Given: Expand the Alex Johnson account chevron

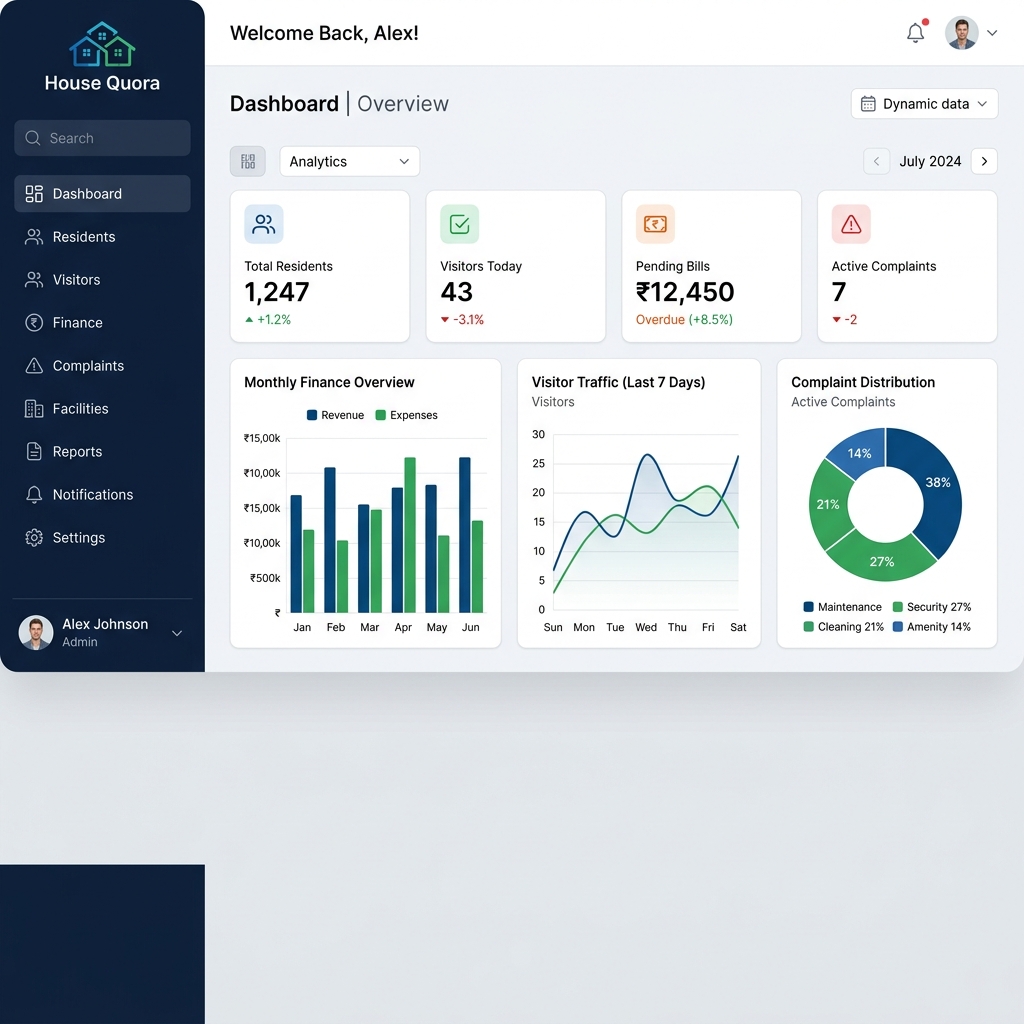Looking at the screenshot, I should tap(177, 633).
